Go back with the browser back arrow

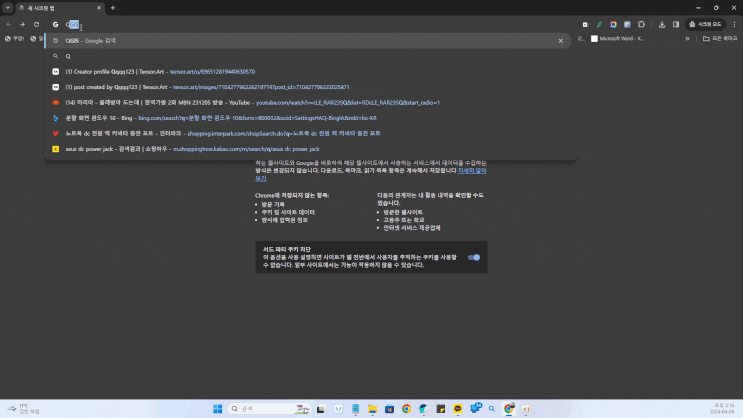point(9,24)
